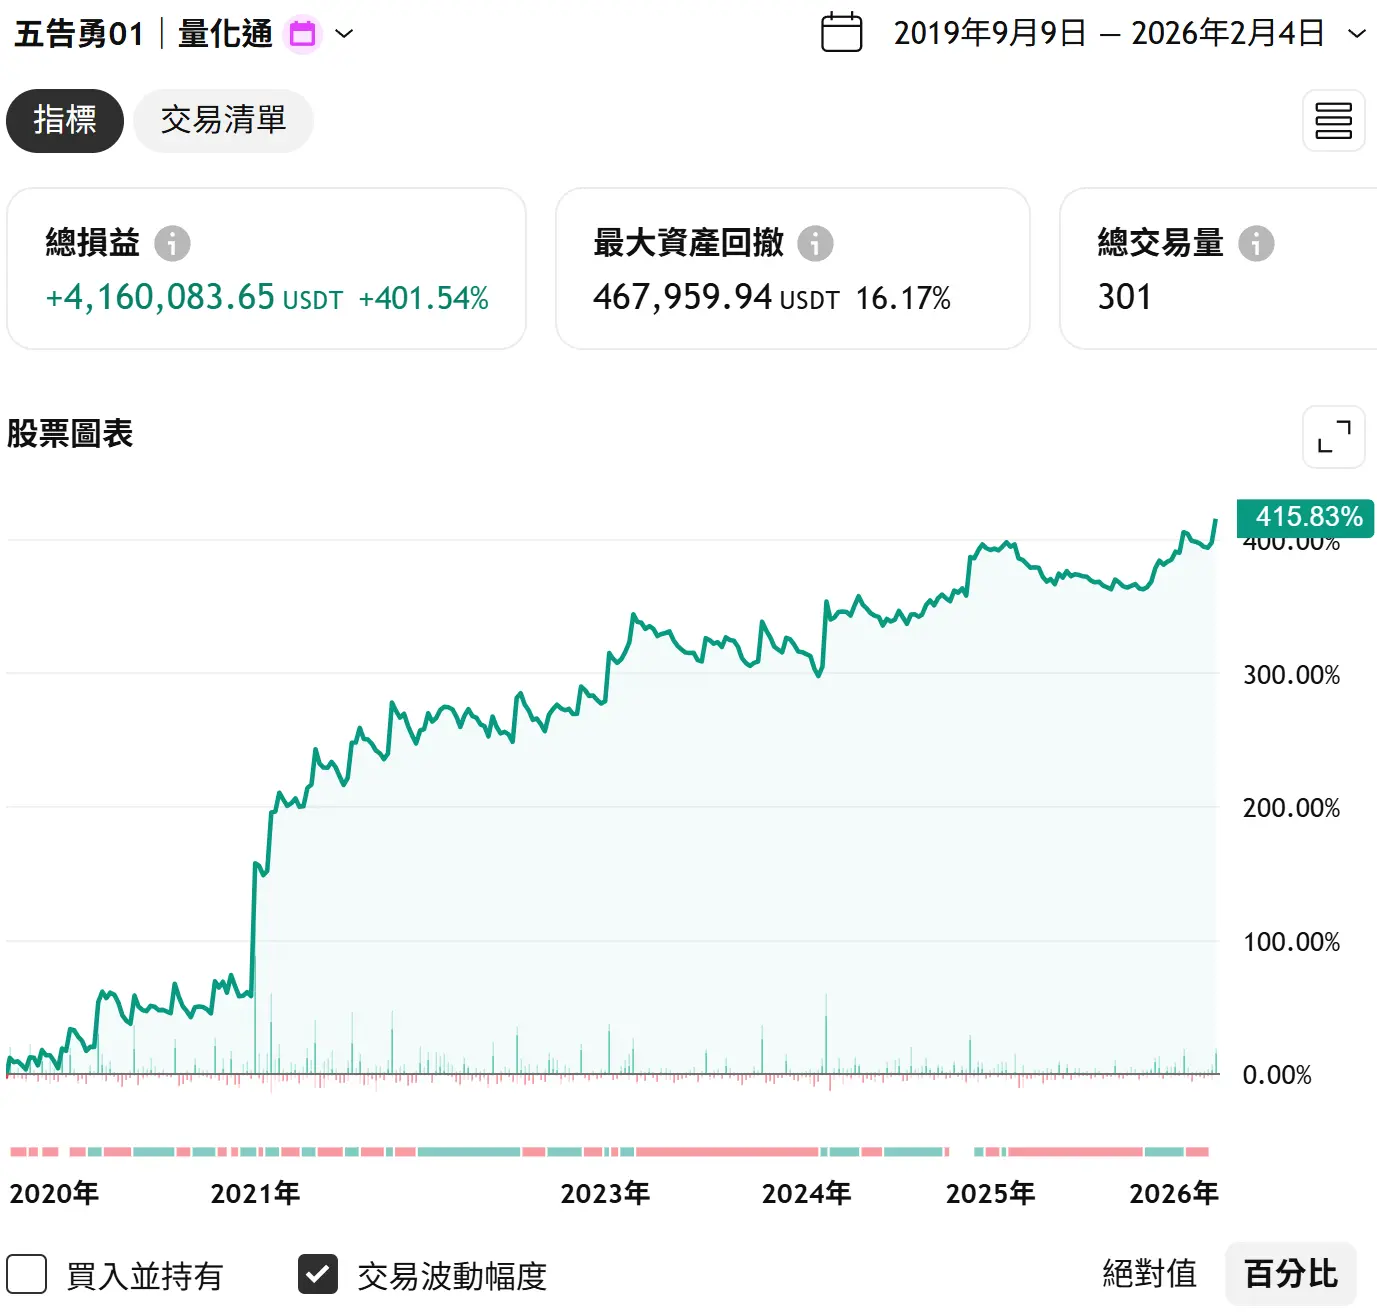Click the 415.83% current value label
This screenshot has height=1312, width=1377.
[1306, 517]
